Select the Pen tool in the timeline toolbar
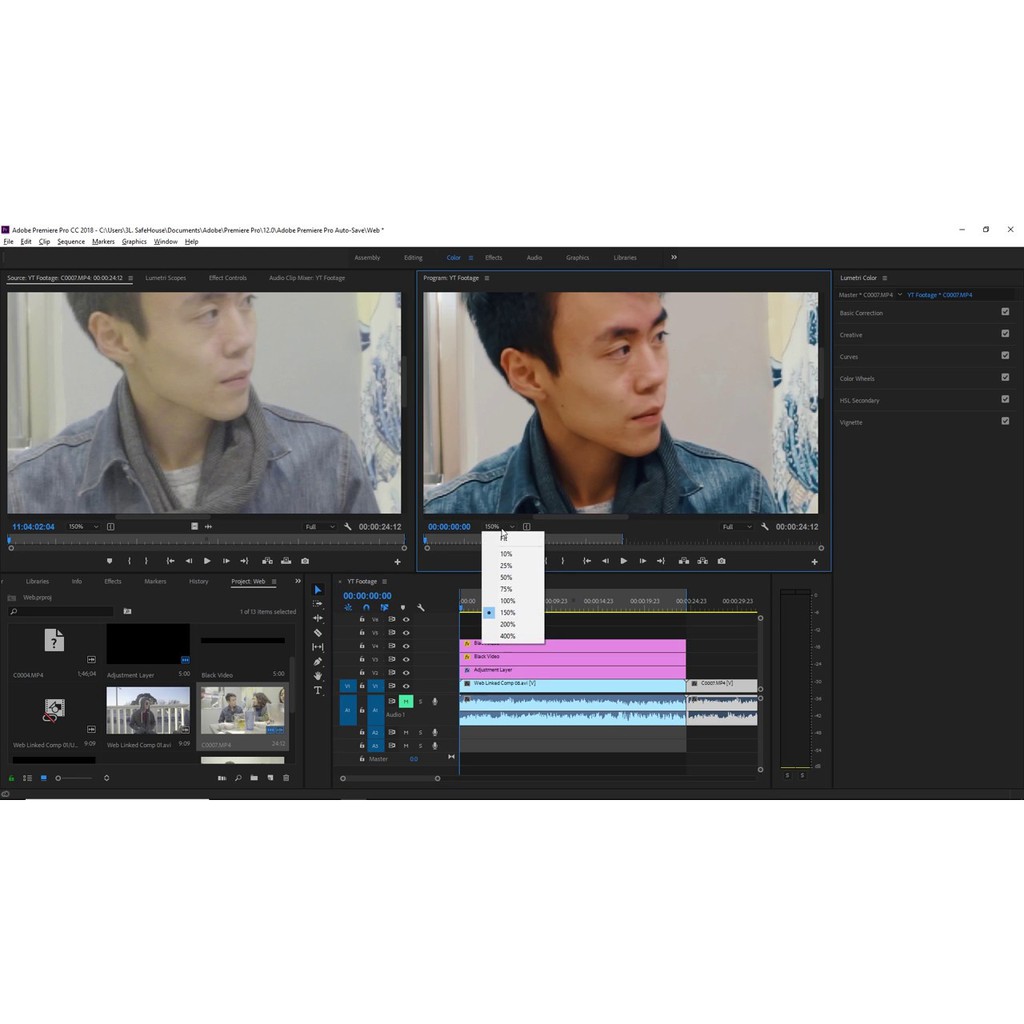Image resolution: width=1024 pixels, height=1024 pixels. click(319, 659)
